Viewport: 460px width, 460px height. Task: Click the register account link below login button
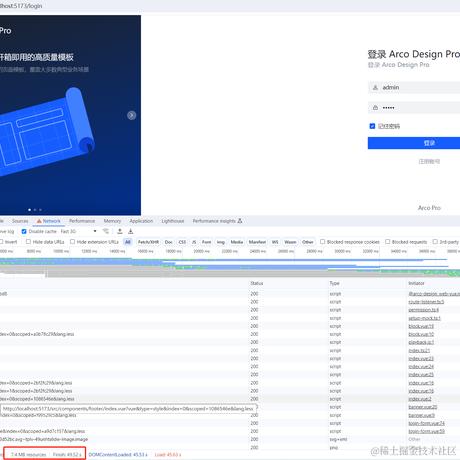(429, 161)
